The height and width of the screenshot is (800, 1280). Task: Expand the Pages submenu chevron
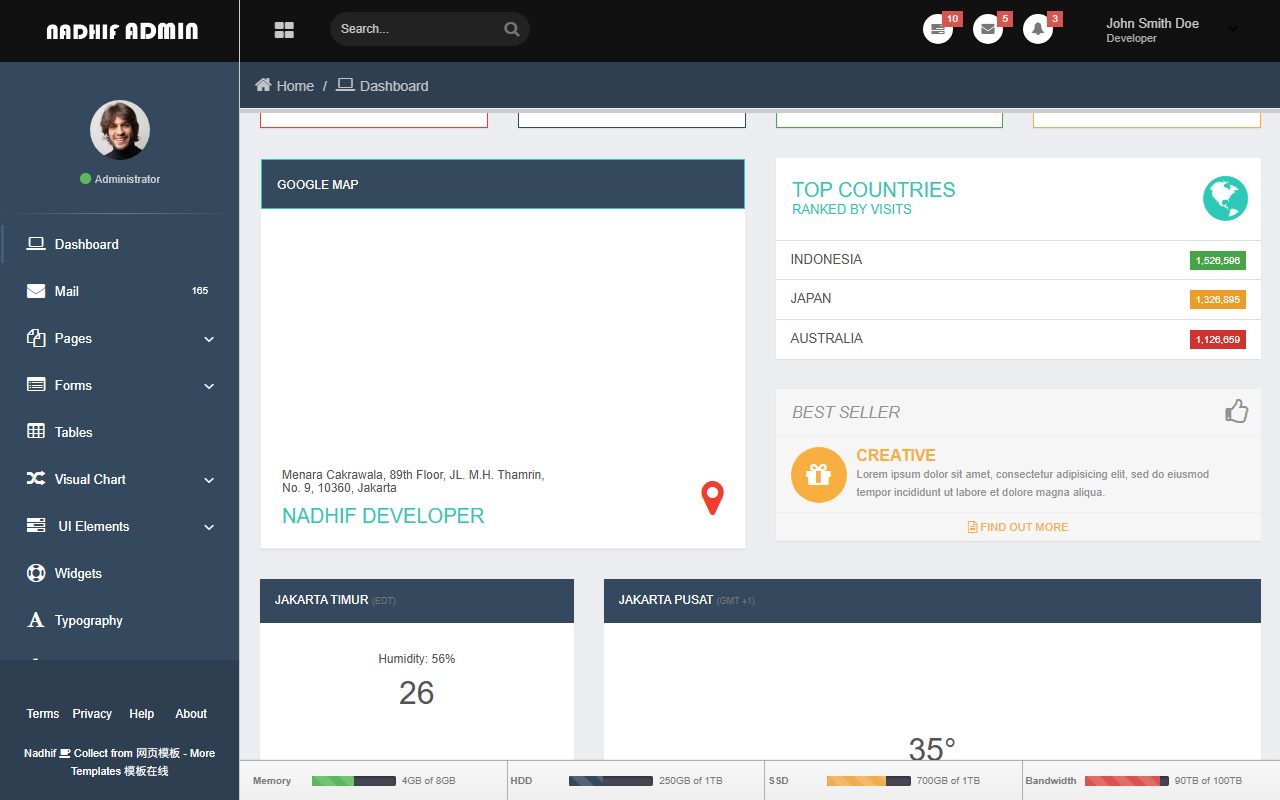(209, 339)
